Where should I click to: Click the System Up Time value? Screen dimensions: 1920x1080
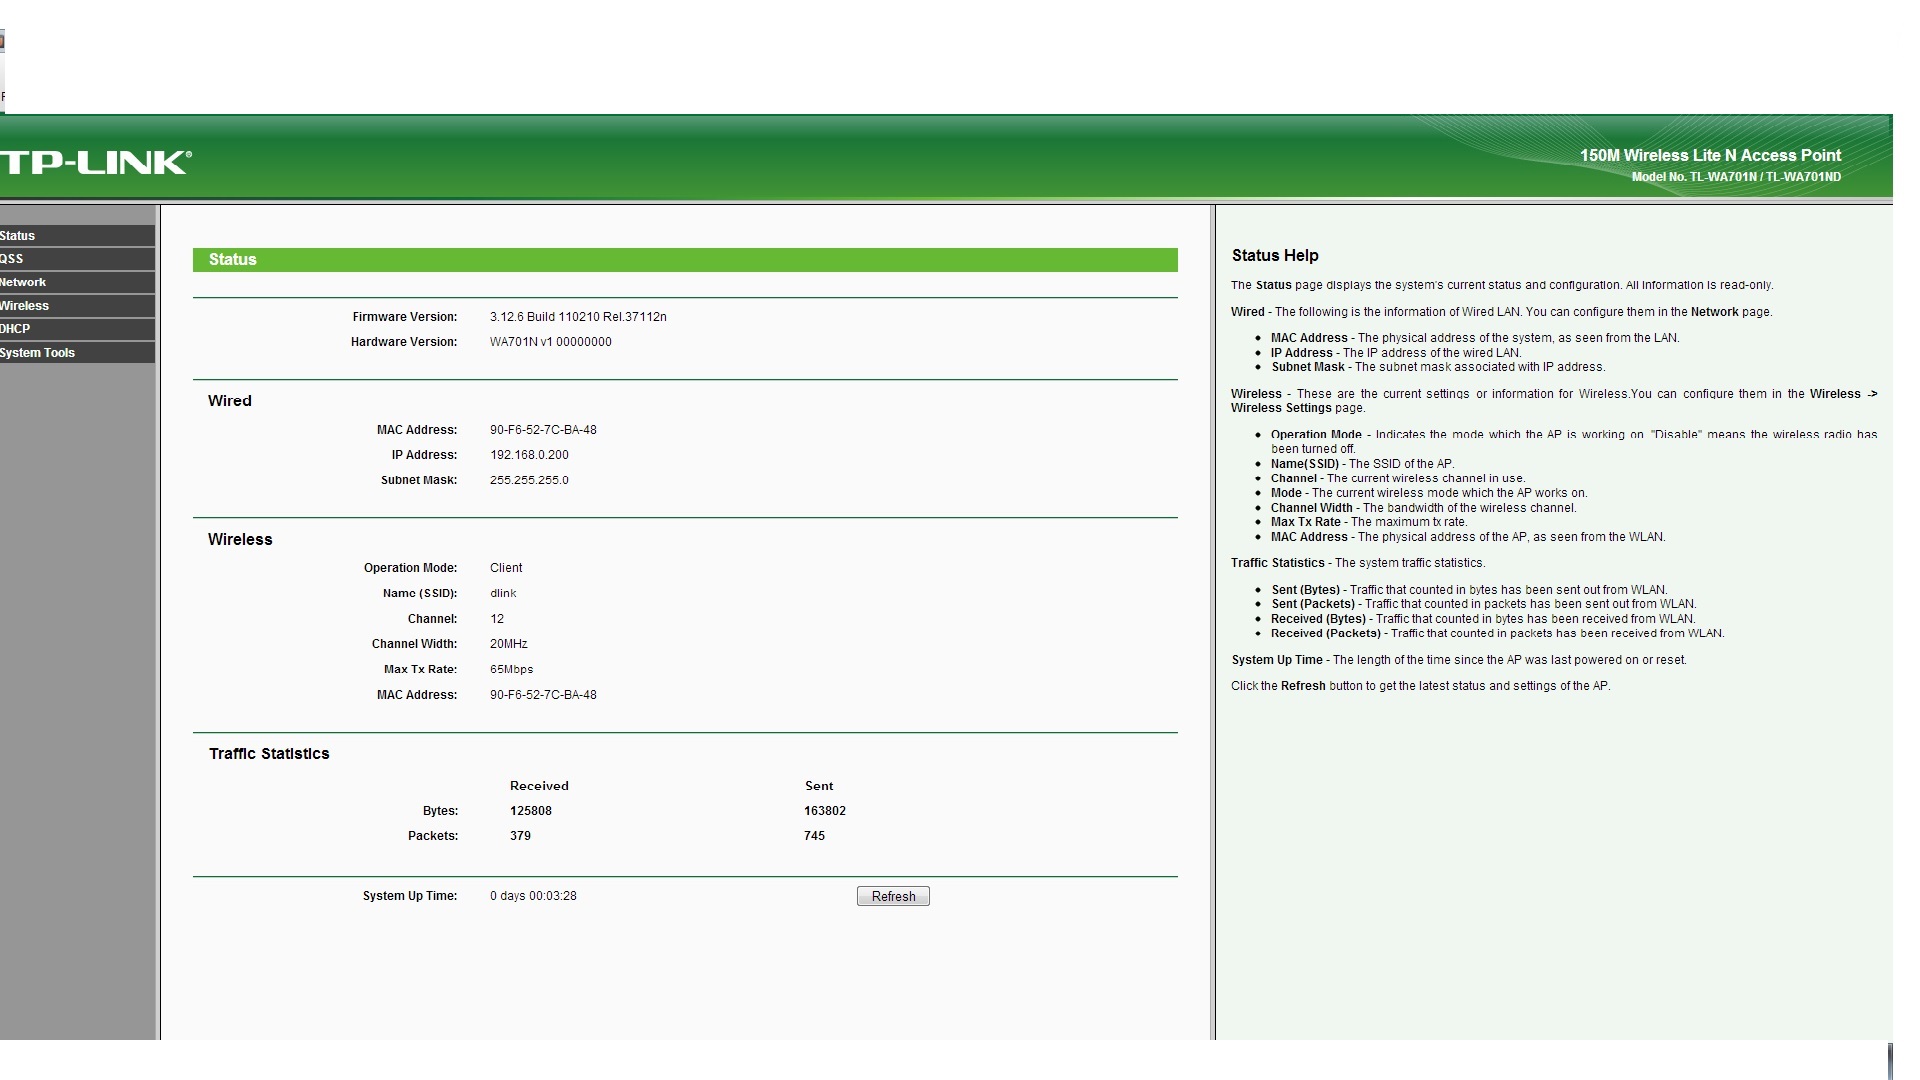[x=533, y=896]
